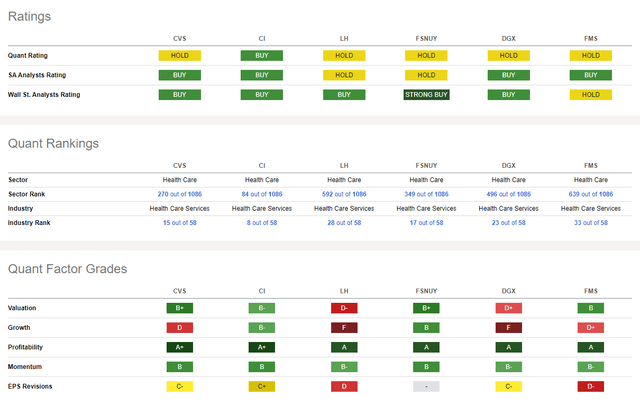The height and width of the screenshot is (405, 640).
Task: Open FSNUY industry rank 17 out of 58
Action: coord(426,223)
